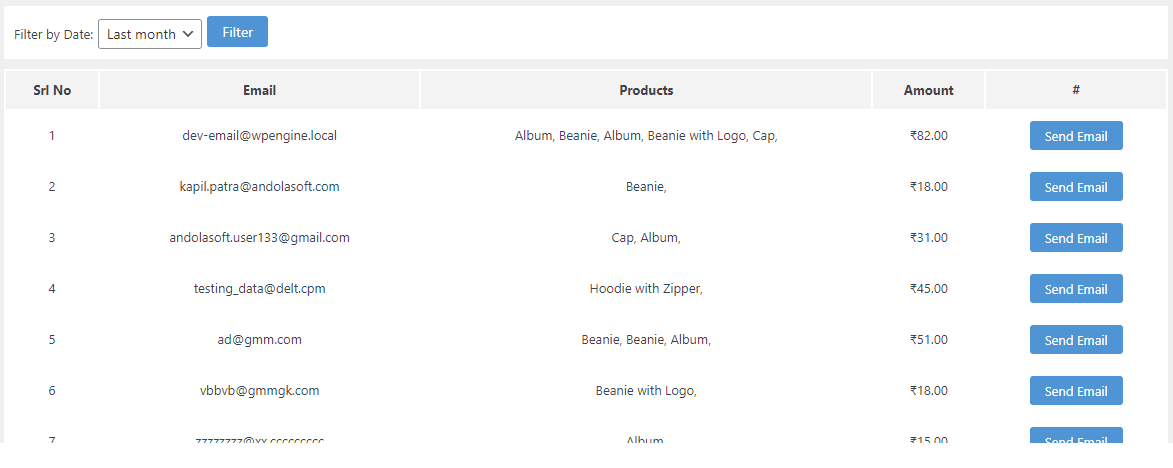Image resolution: width=1173 pixels, height=468 pixels.
Task: Send email to andolasoft.user133@gmail.com
Action: [1076, 238]
